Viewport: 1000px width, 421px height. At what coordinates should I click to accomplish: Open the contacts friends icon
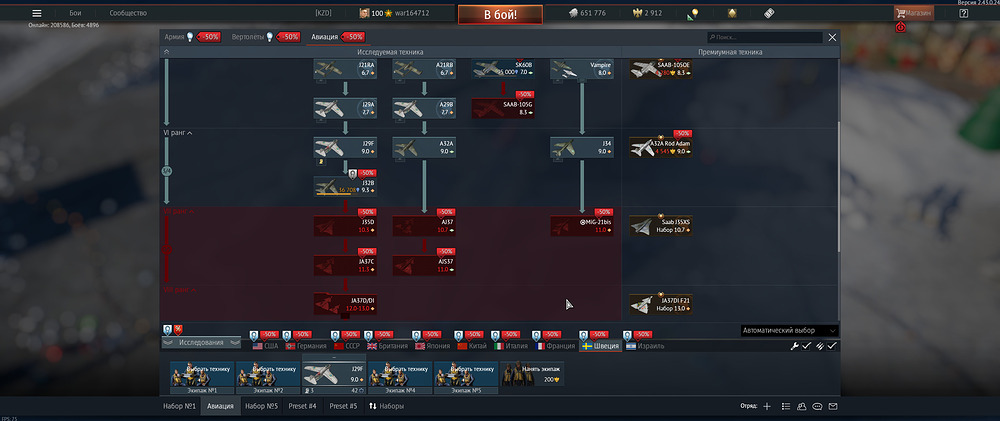[802, 406]
